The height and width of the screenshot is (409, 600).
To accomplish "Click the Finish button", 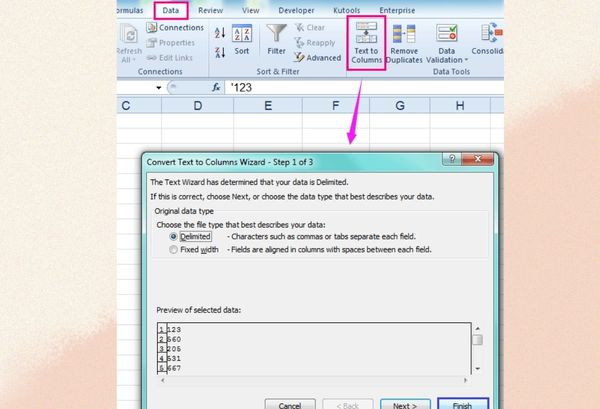I will (x=463, y=405).
